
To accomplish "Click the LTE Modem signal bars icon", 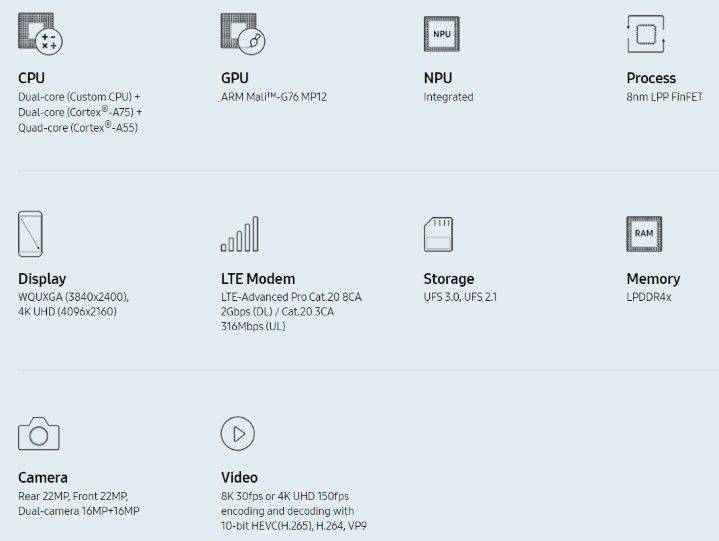I will coord(240,234).
